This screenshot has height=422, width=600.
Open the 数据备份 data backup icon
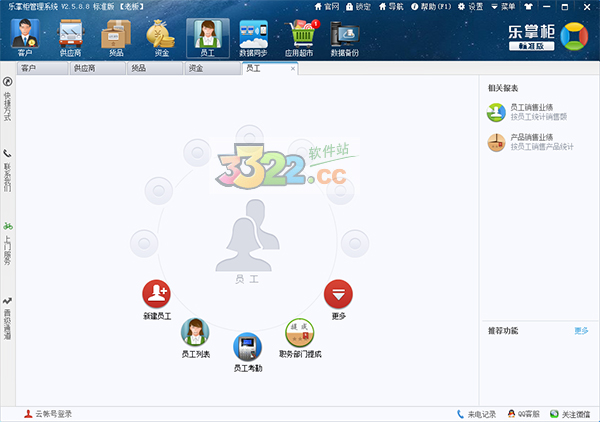[345, 38]
